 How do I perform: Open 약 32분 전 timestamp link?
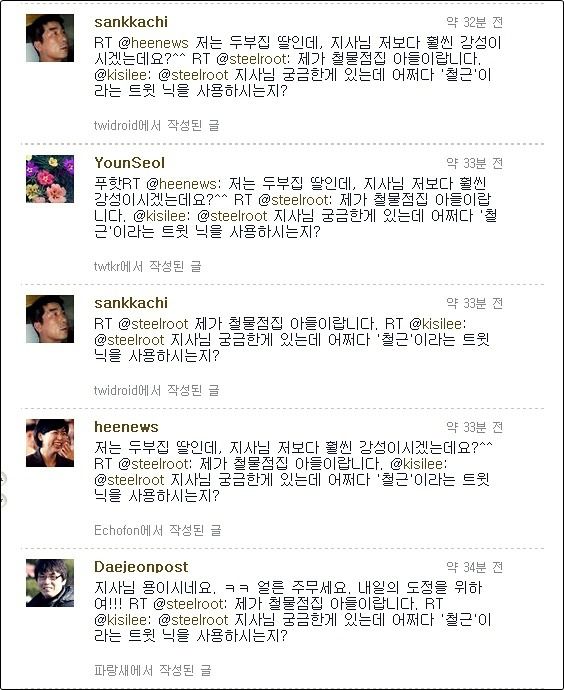[474, 22]
